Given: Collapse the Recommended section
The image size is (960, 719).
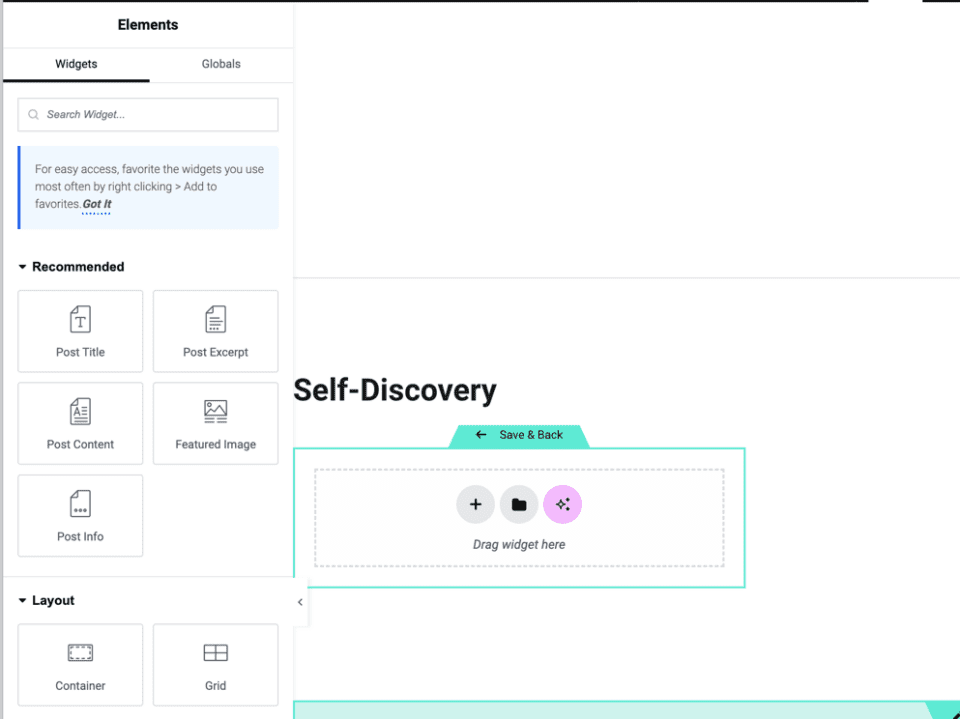Looking at the screenshot, I should pyautogui.click(x=23, y=267).
